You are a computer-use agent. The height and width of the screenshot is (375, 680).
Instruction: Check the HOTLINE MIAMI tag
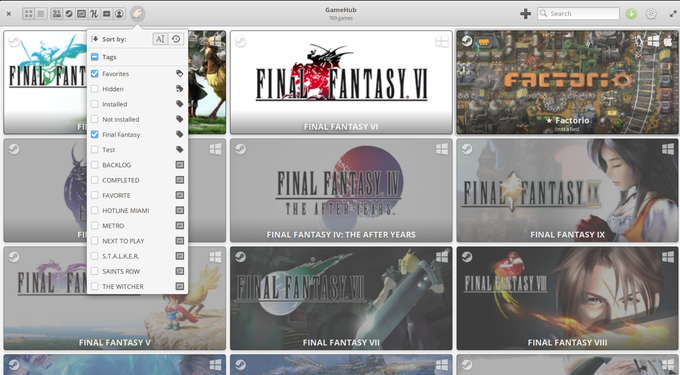(x=95, y=210)
